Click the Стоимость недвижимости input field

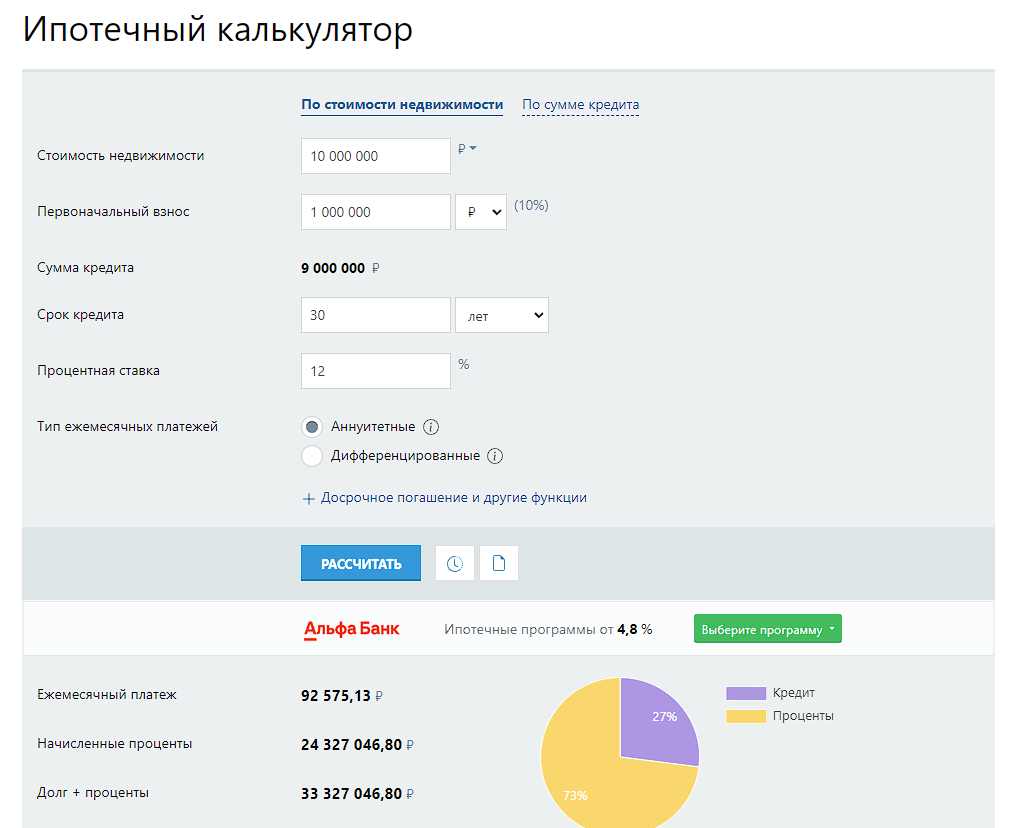(x=376, y=156)
